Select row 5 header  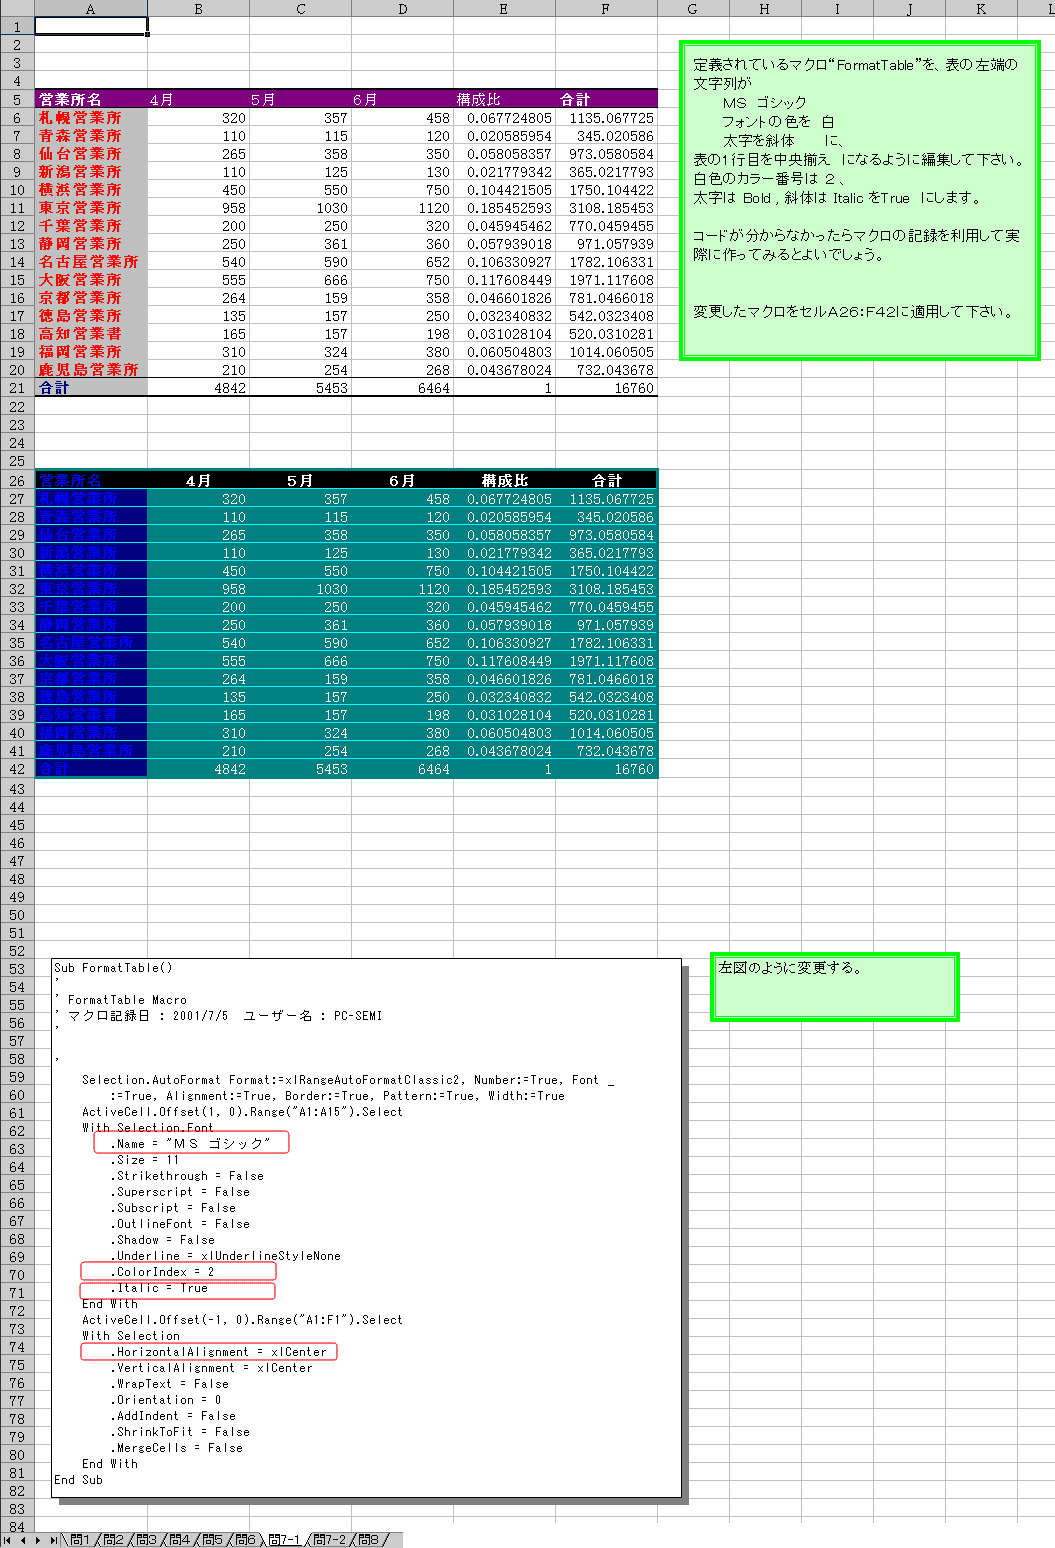tap(17, 100)
